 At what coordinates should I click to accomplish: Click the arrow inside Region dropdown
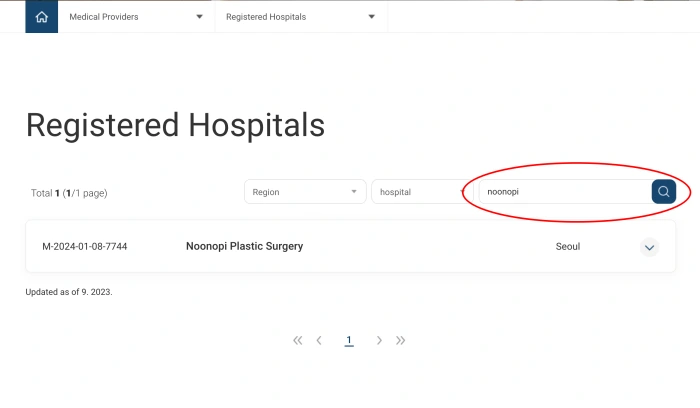(353, 192)
